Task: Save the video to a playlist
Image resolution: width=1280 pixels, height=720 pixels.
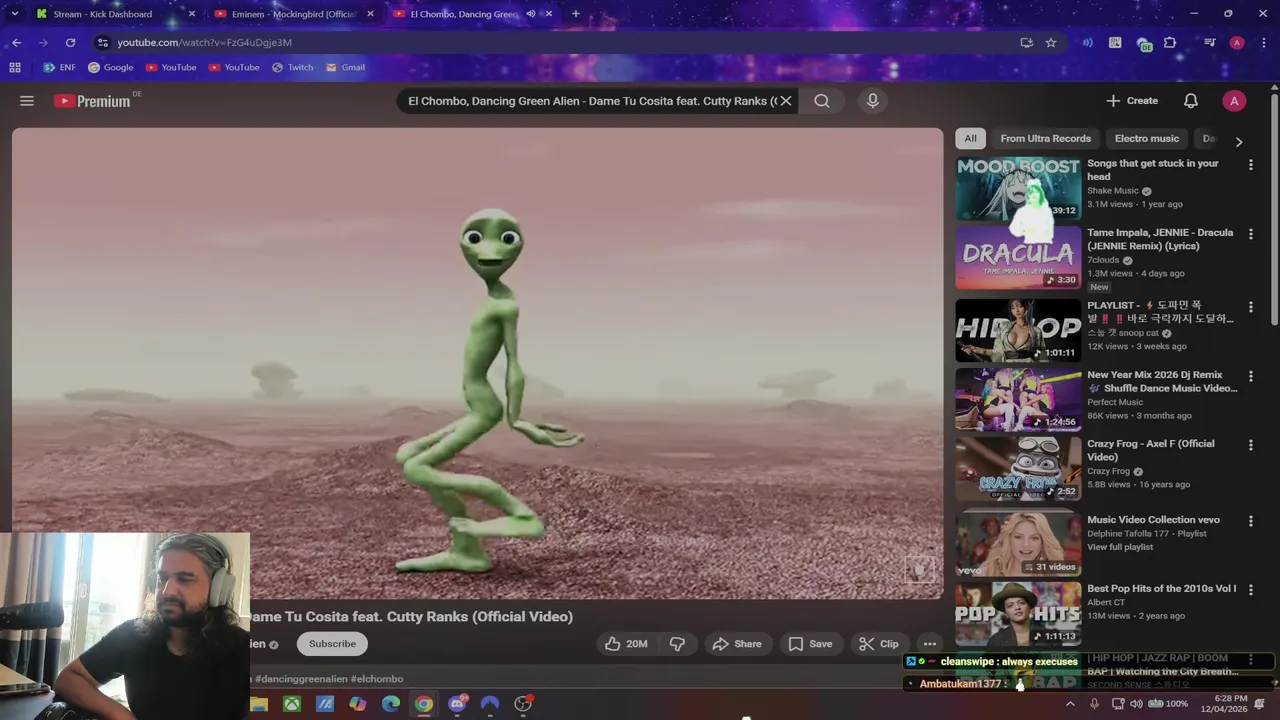Action: (x=810, y=644)
